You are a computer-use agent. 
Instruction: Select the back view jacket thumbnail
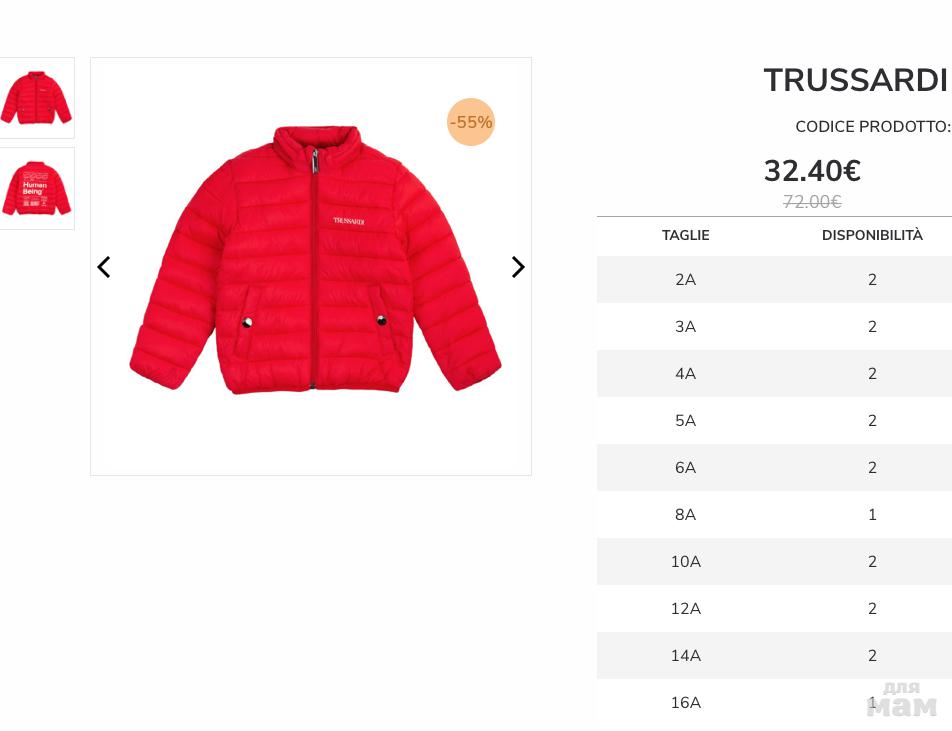tap(36, 188)
